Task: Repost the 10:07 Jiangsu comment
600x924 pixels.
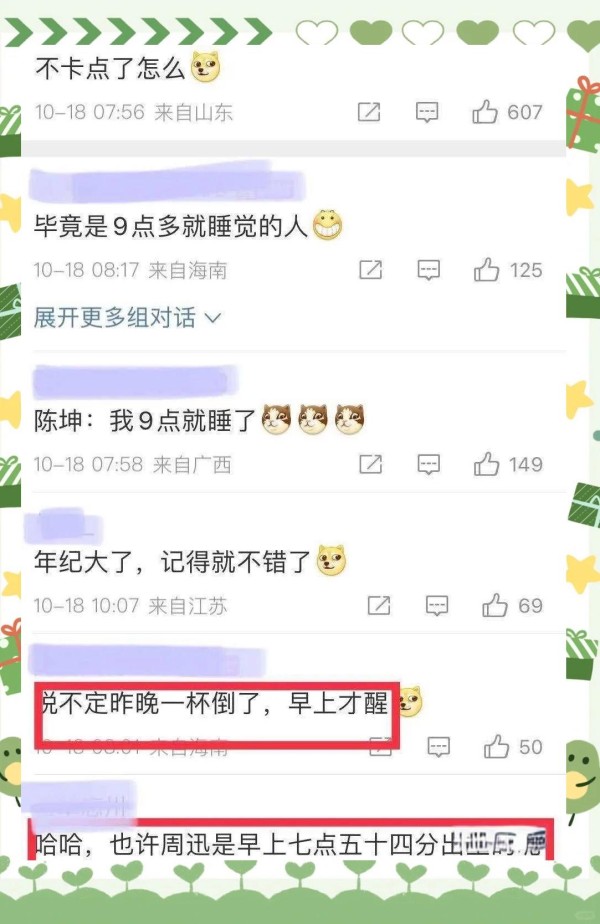Action: [x=379, y=605]
